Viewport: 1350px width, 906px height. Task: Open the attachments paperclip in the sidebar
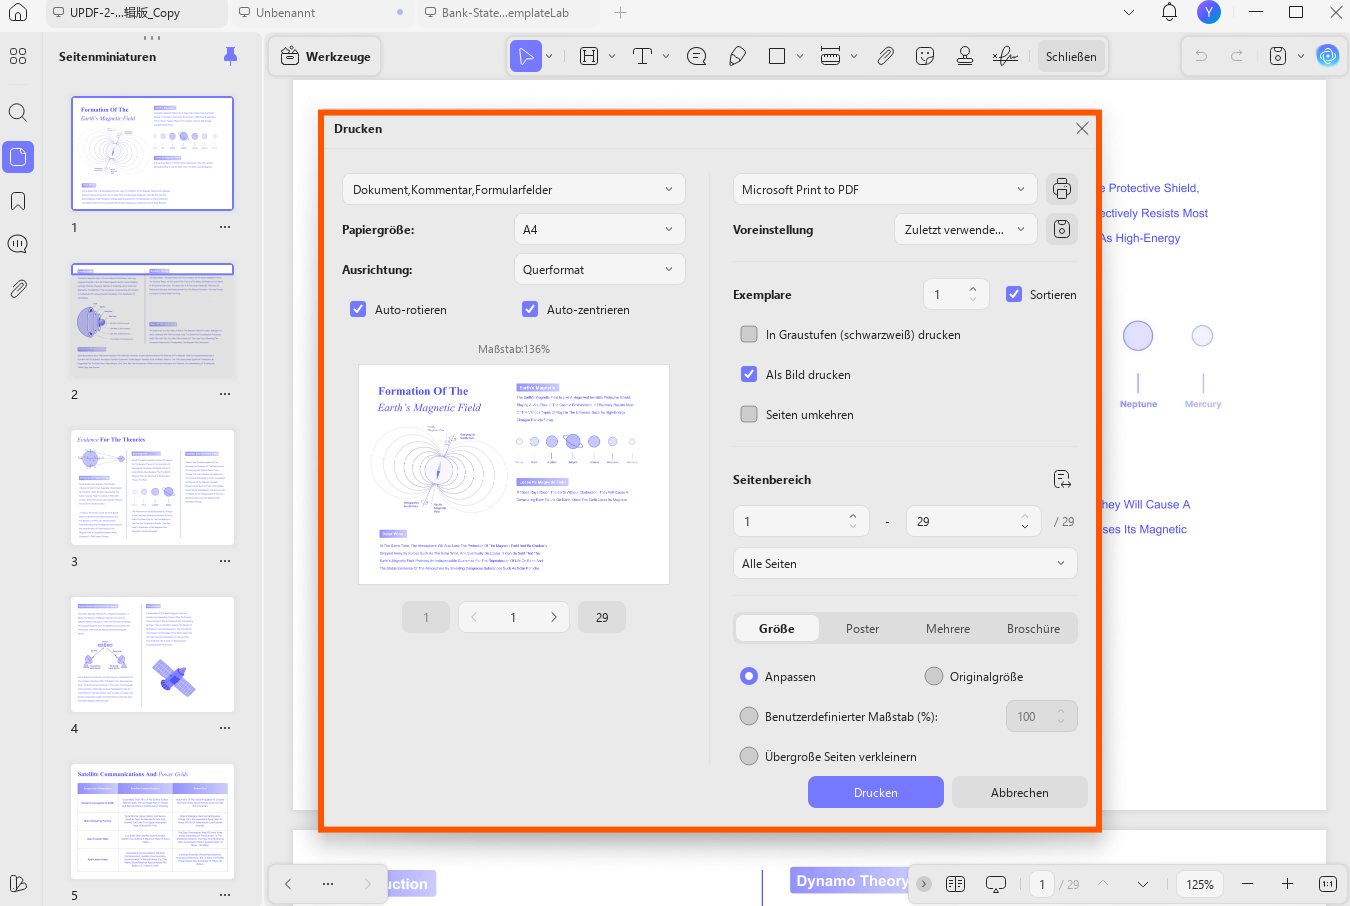[x=18, y=289]
